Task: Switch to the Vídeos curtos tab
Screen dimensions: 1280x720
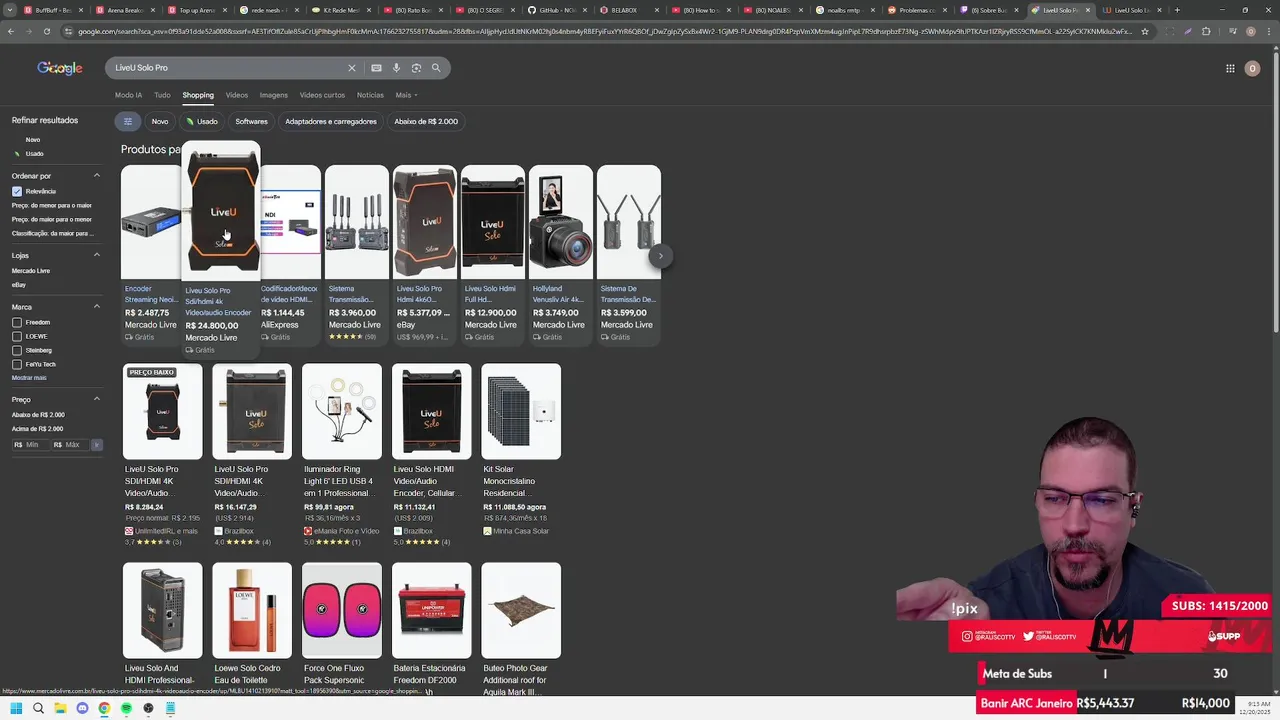Action: pos(322,95)
